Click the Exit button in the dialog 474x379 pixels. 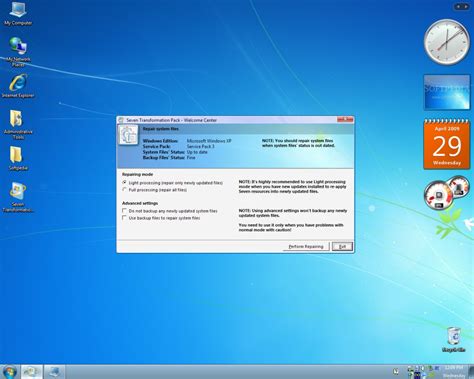(342, 247)
